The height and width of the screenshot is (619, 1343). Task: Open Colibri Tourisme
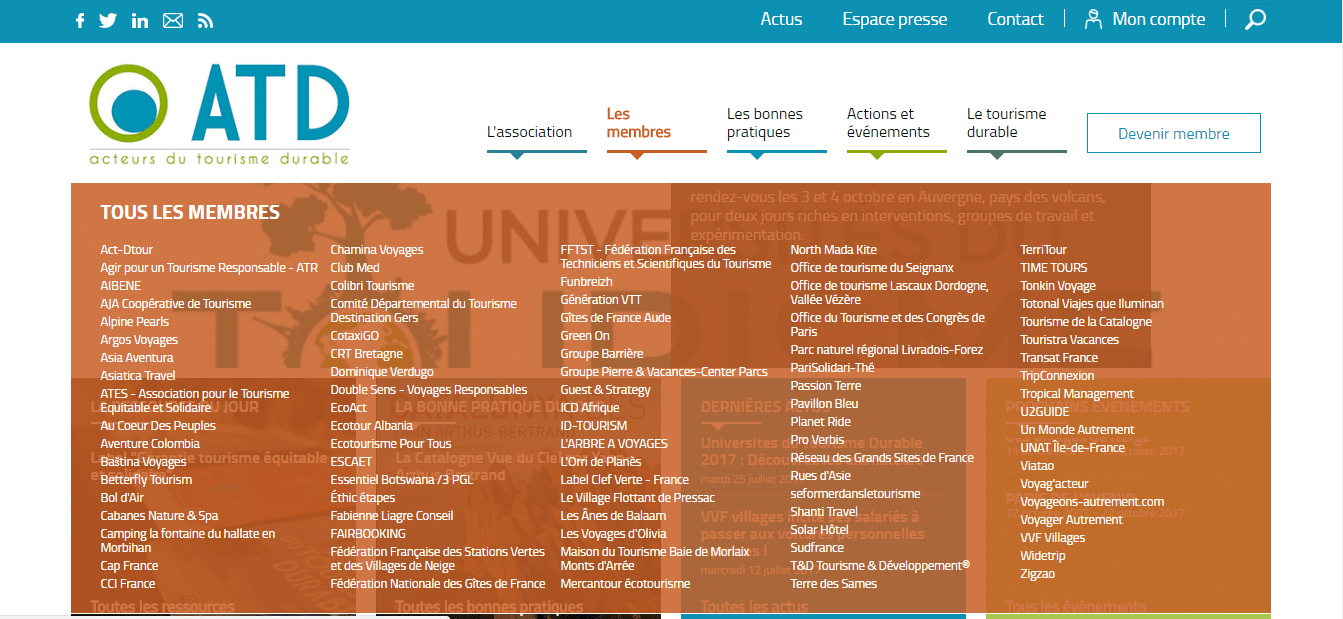click(x=372, y=286)
